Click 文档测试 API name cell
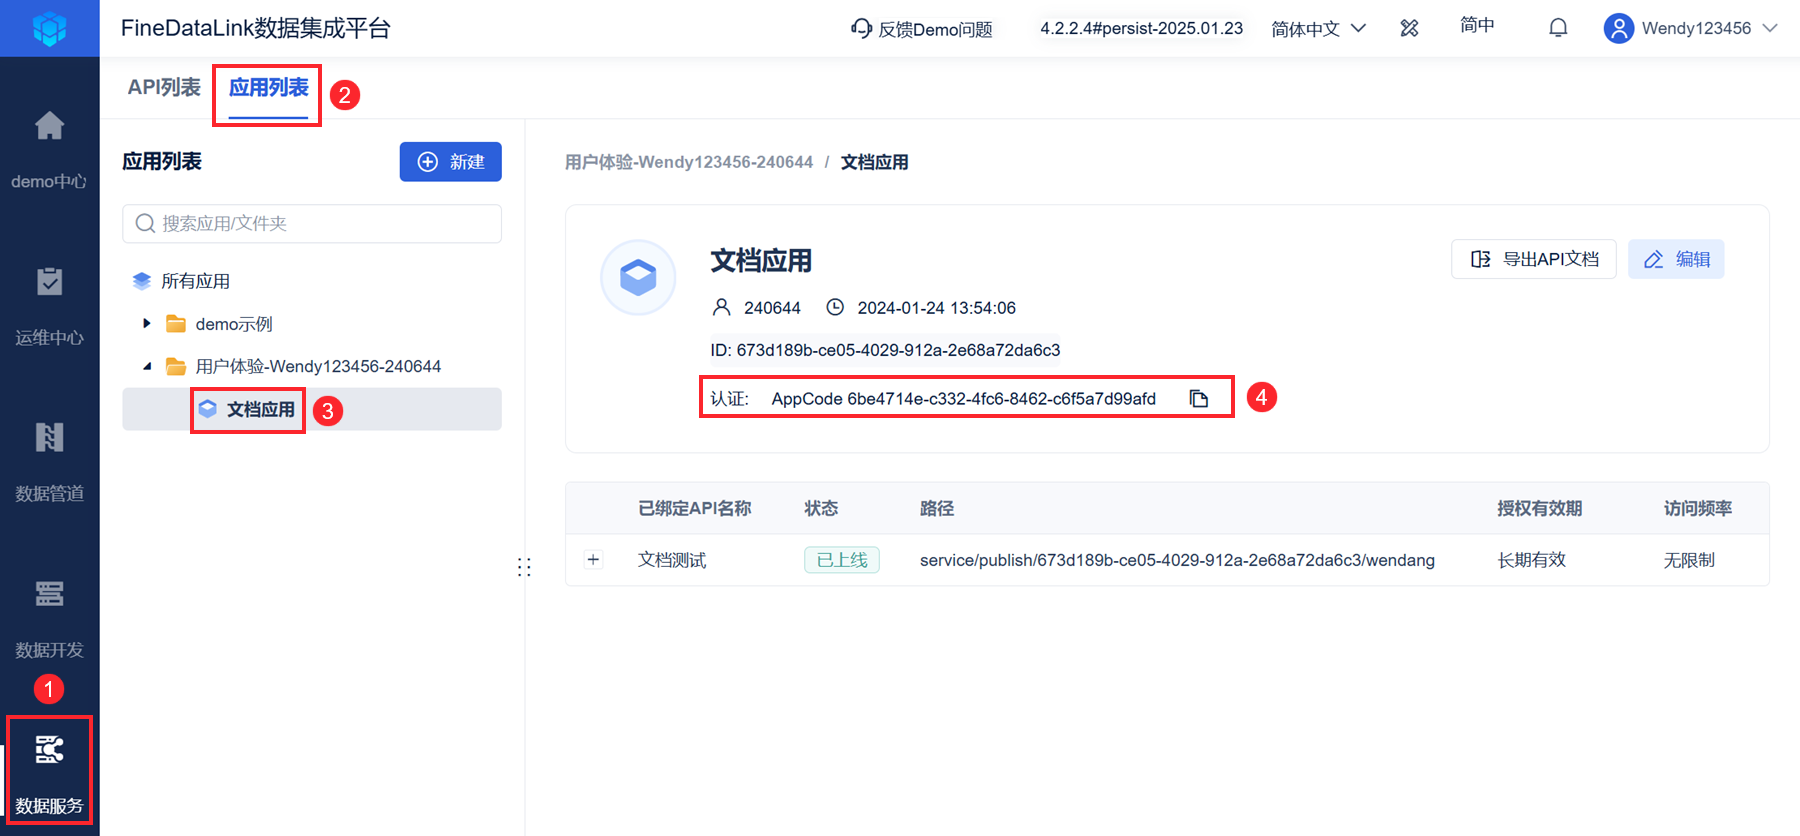 point(672,560)
